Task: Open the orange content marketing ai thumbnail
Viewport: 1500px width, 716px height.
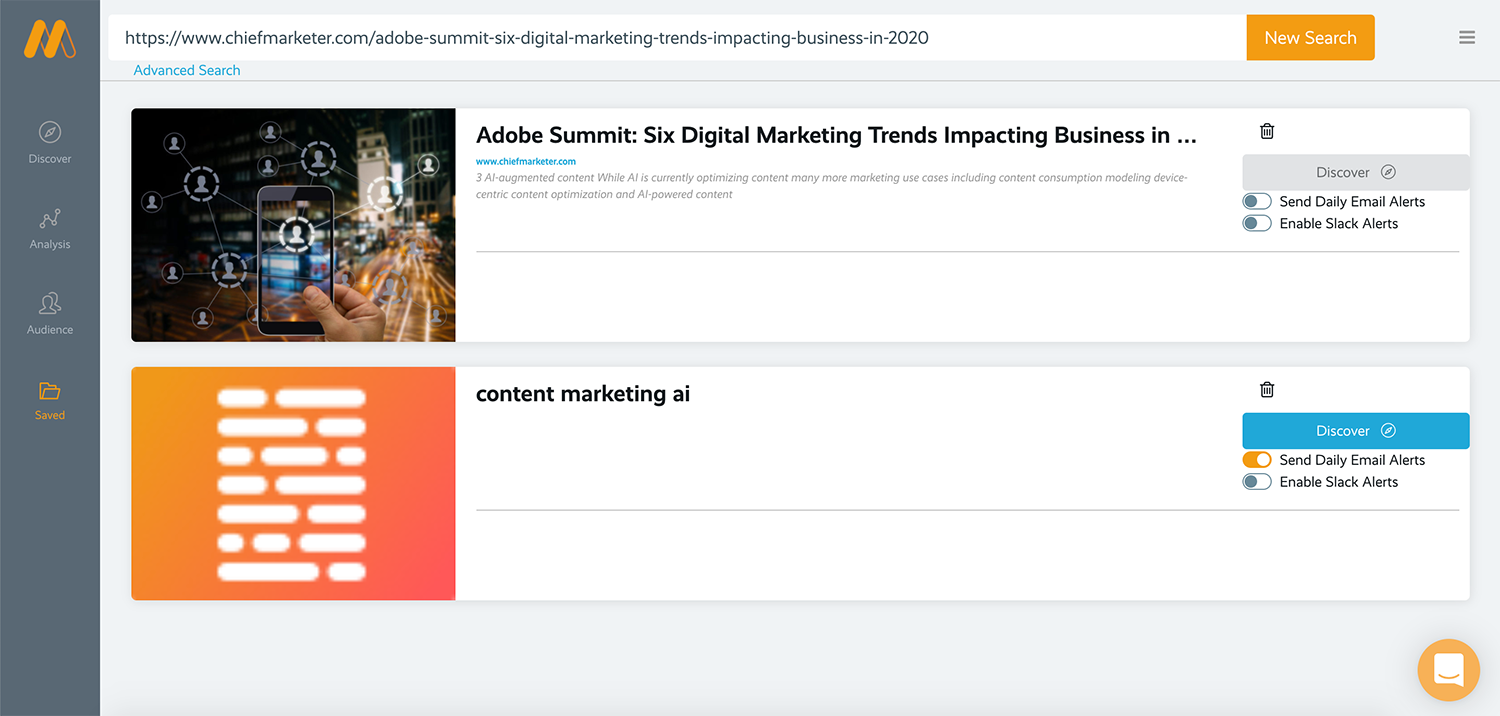Action: (x=293, y=484)
